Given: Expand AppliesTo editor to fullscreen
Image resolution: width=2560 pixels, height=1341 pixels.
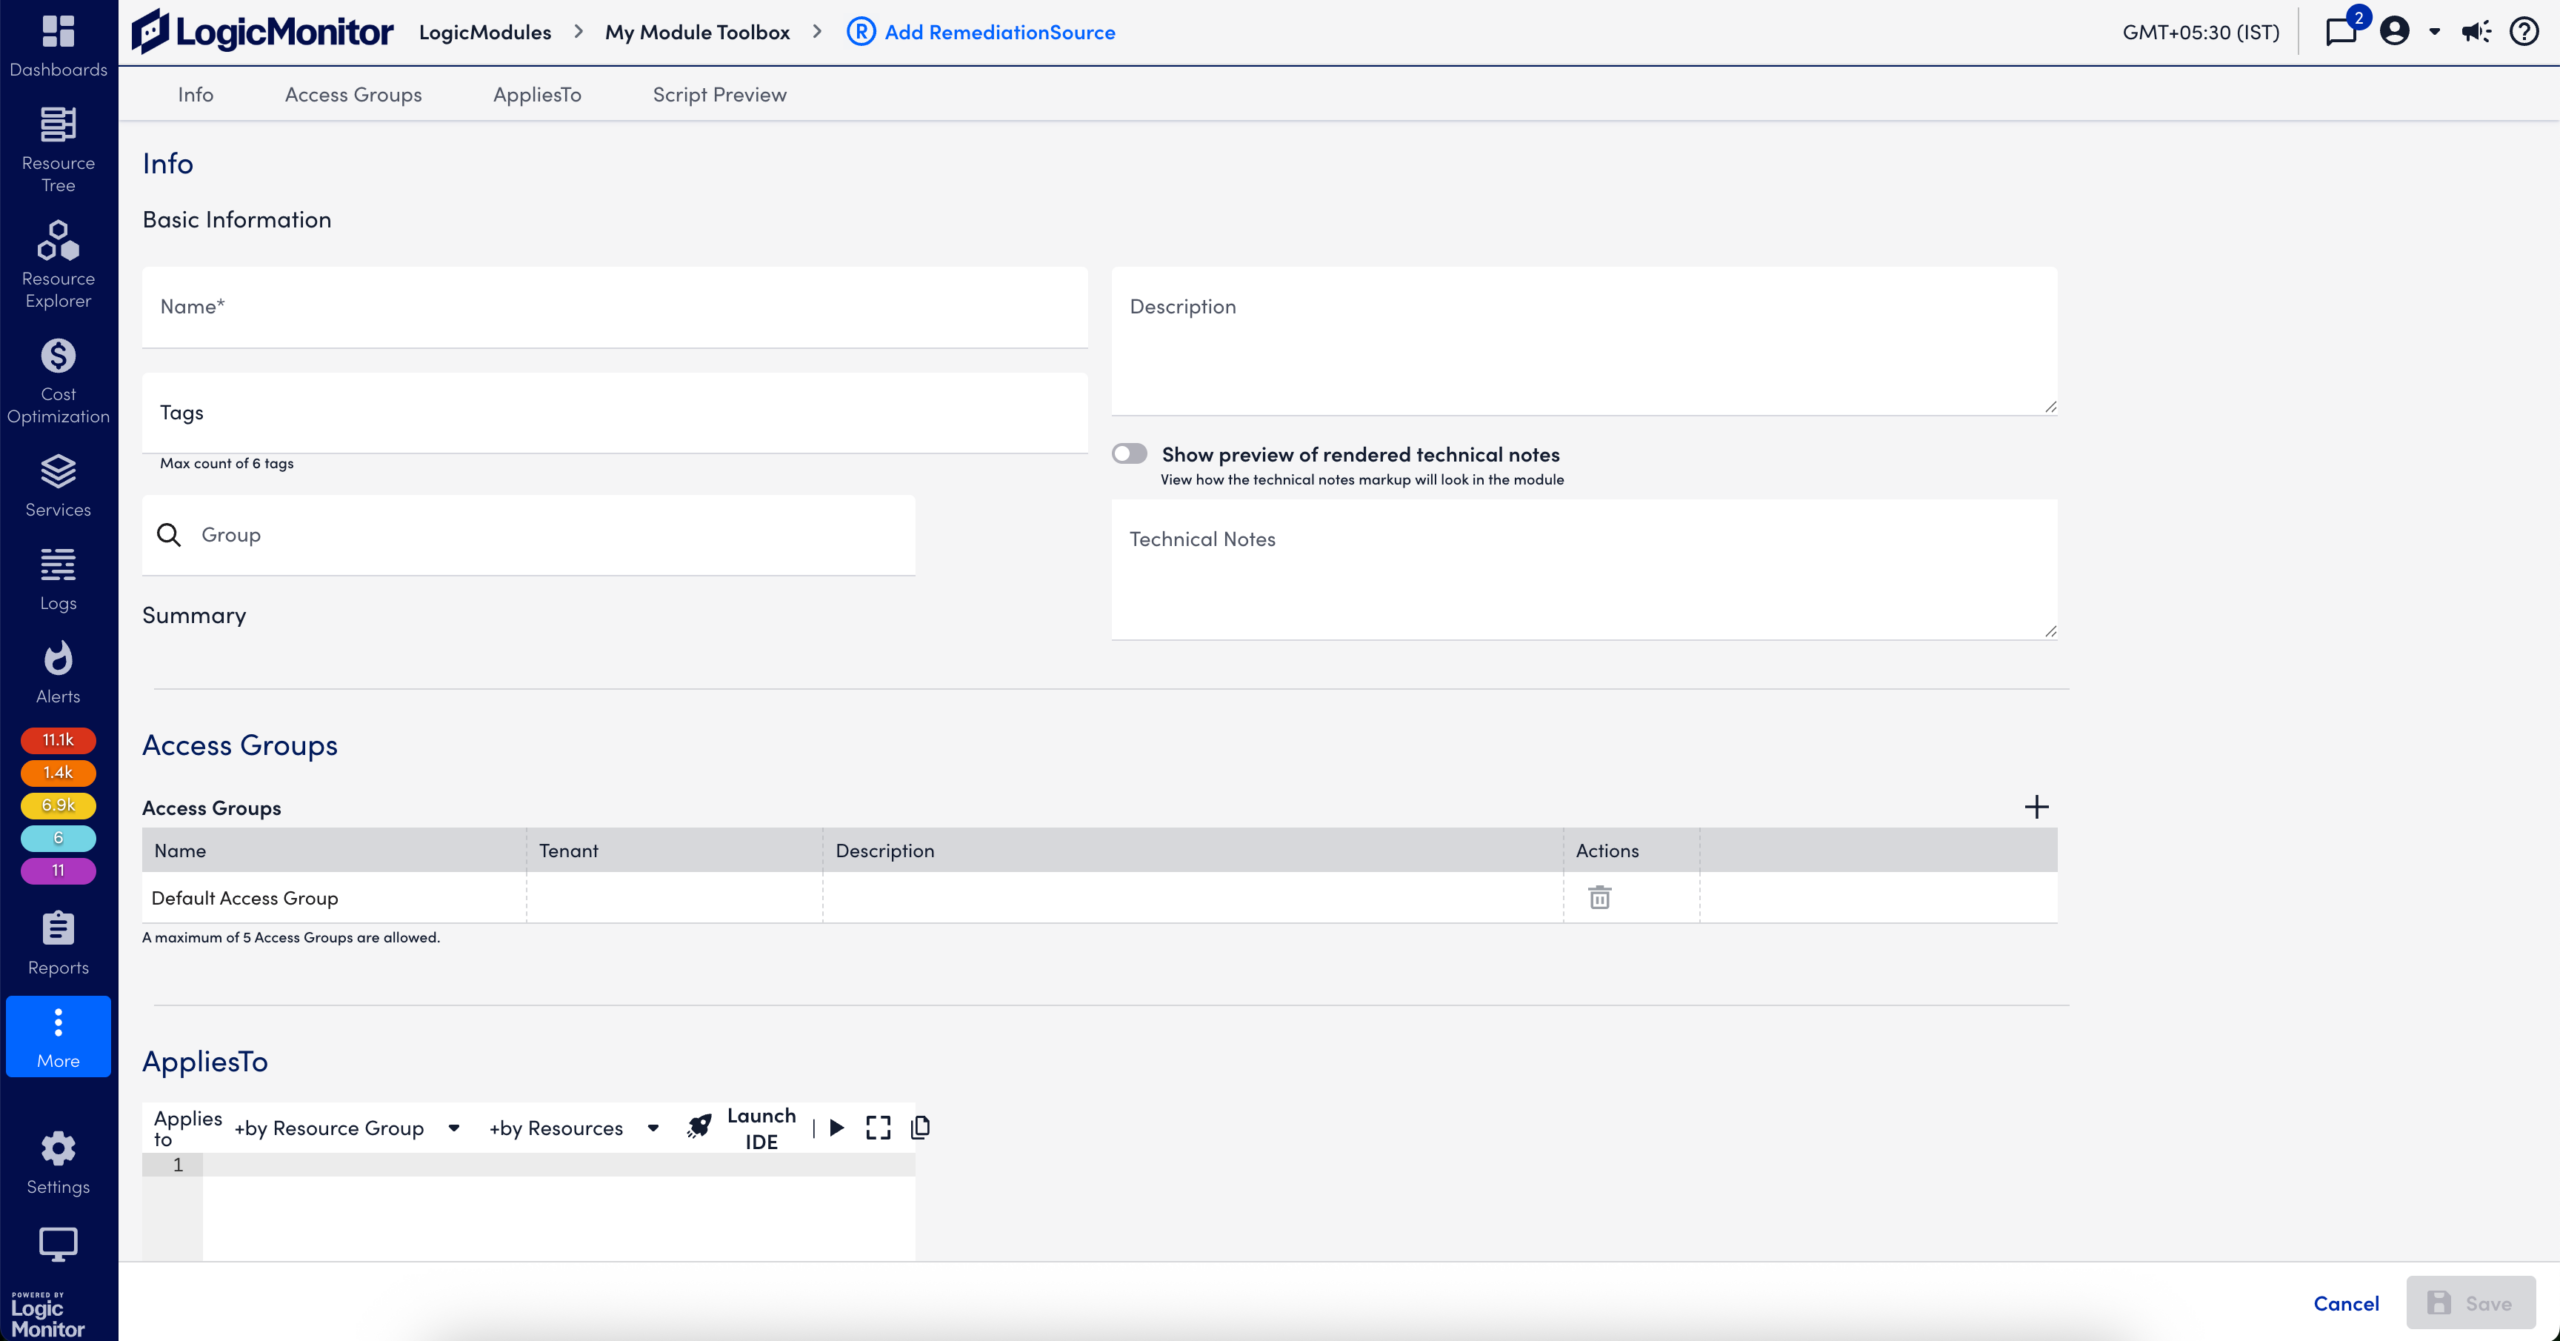Looking at the screenshot, I should tap(878, 1127).
